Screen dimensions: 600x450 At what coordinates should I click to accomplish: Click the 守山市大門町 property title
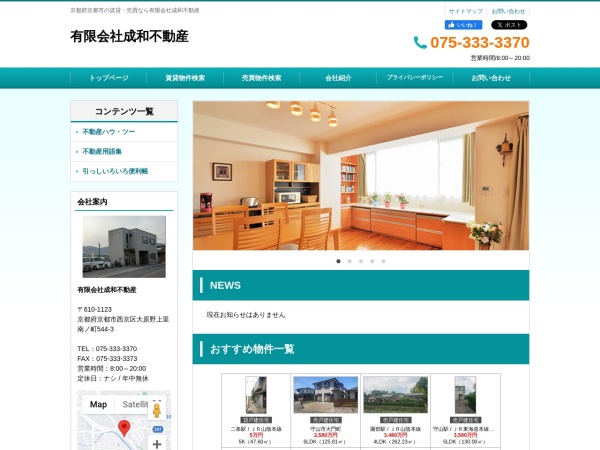[x=325, y=429]
